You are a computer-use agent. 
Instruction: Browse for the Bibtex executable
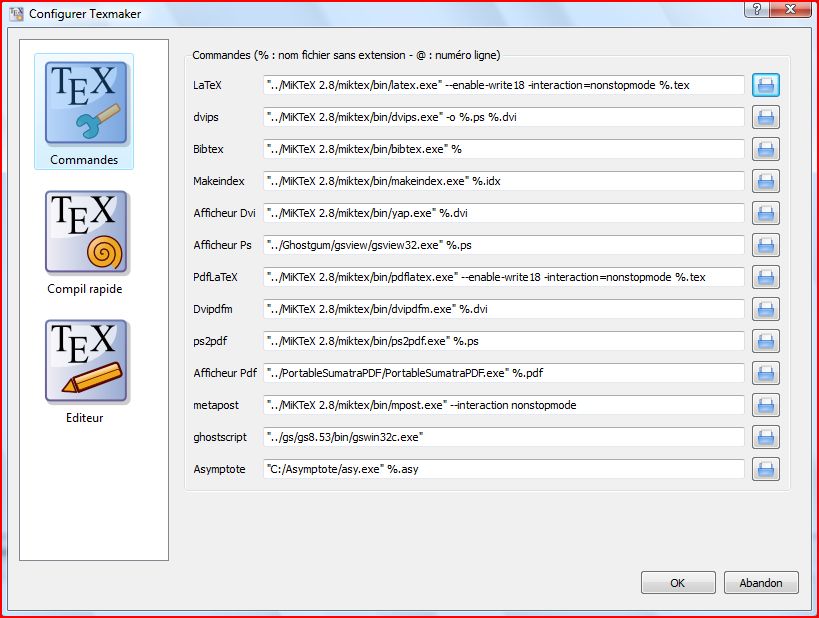coord(766,149)
